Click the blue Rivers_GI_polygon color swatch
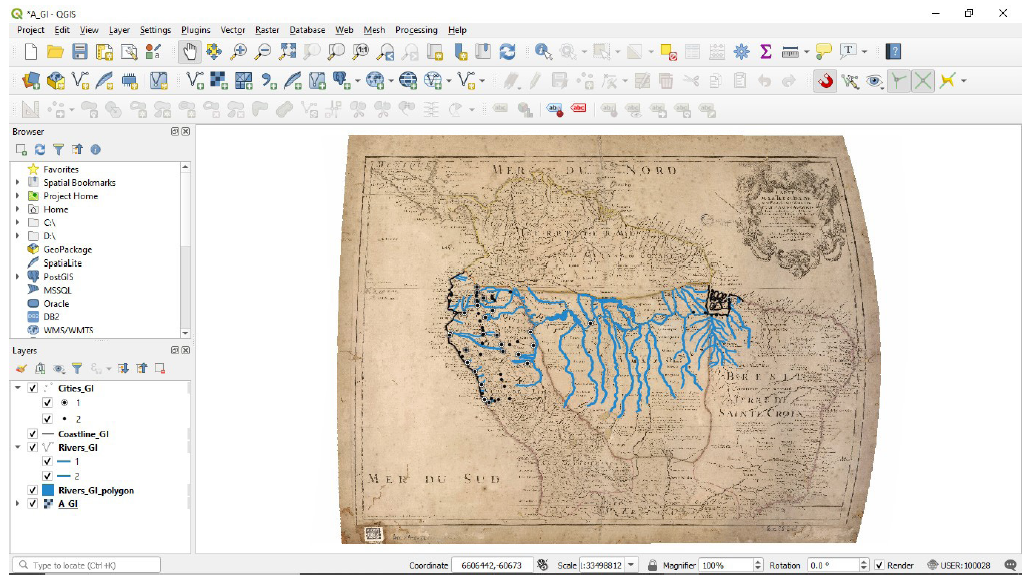 tap(48, 491)
